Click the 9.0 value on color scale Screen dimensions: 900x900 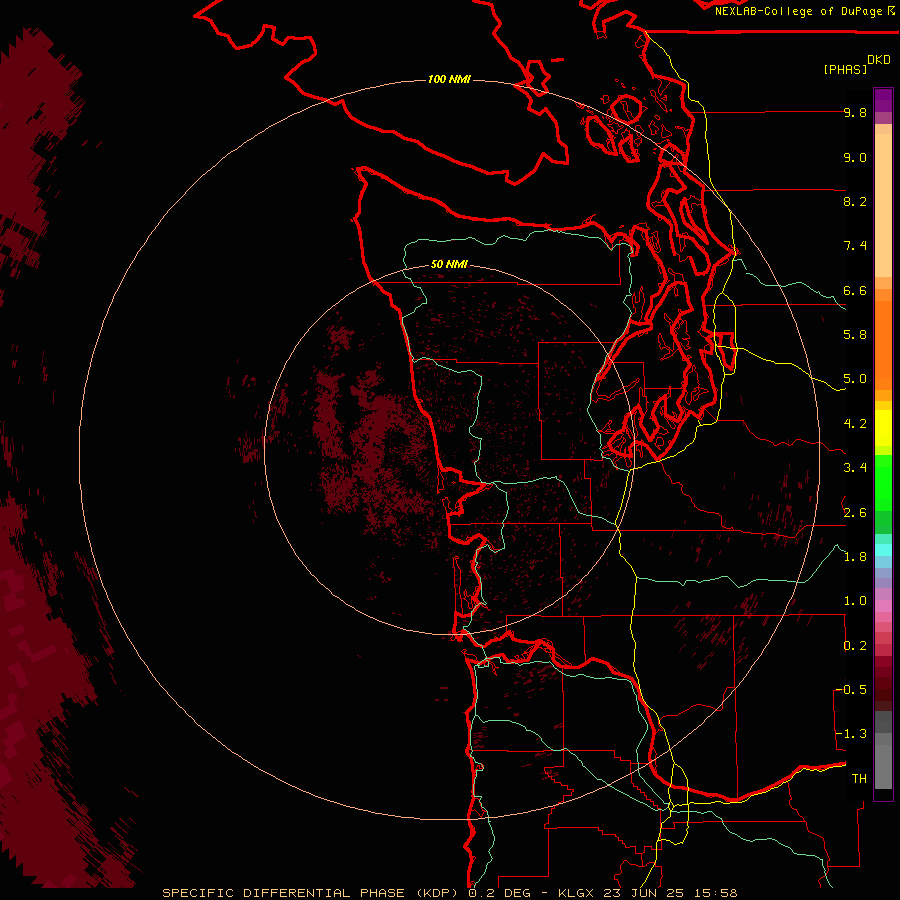click(855, 157)
